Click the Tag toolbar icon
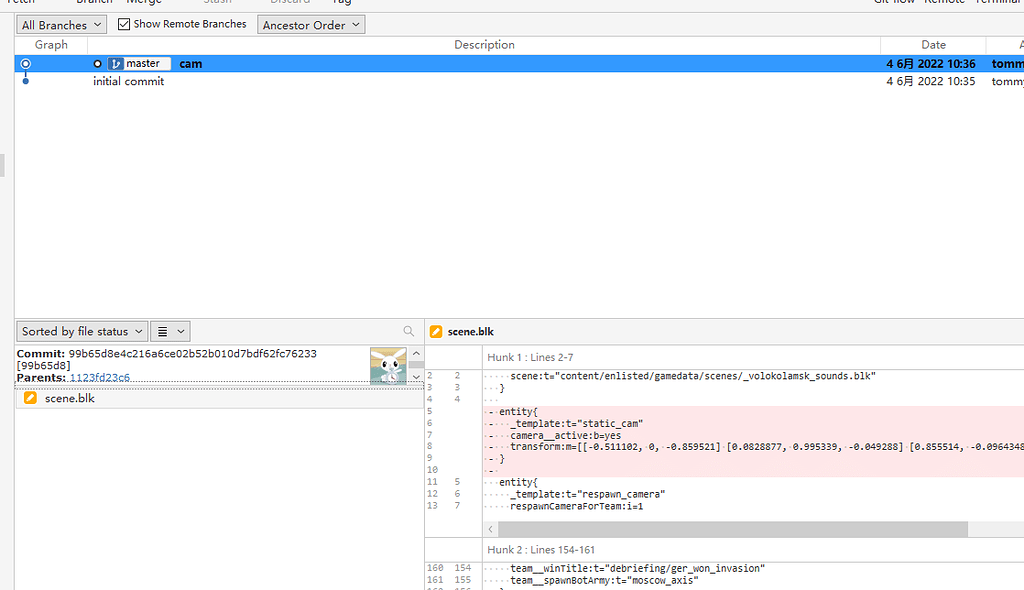Image resolution: width=1024 pixels, height=590 pixels. click(x=342, y=3)
